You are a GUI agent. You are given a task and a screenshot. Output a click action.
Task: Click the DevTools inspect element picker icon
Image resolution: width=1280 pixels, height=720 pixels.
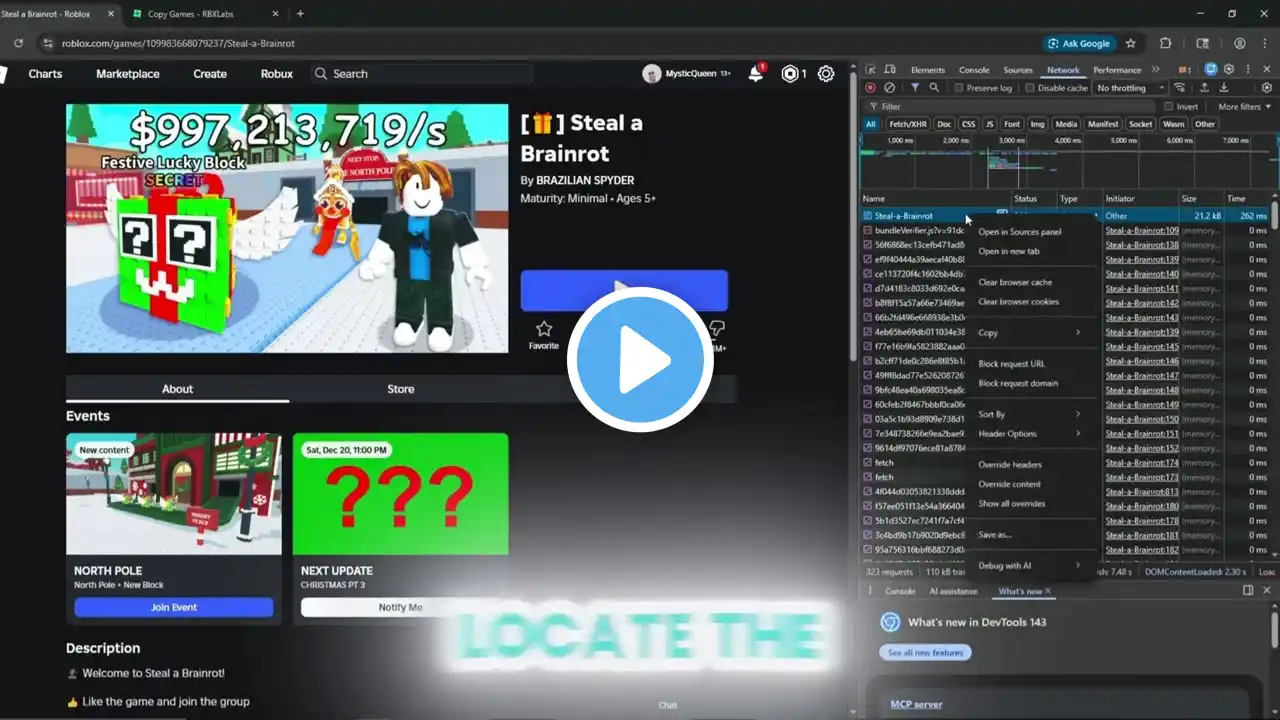point(871,70)
